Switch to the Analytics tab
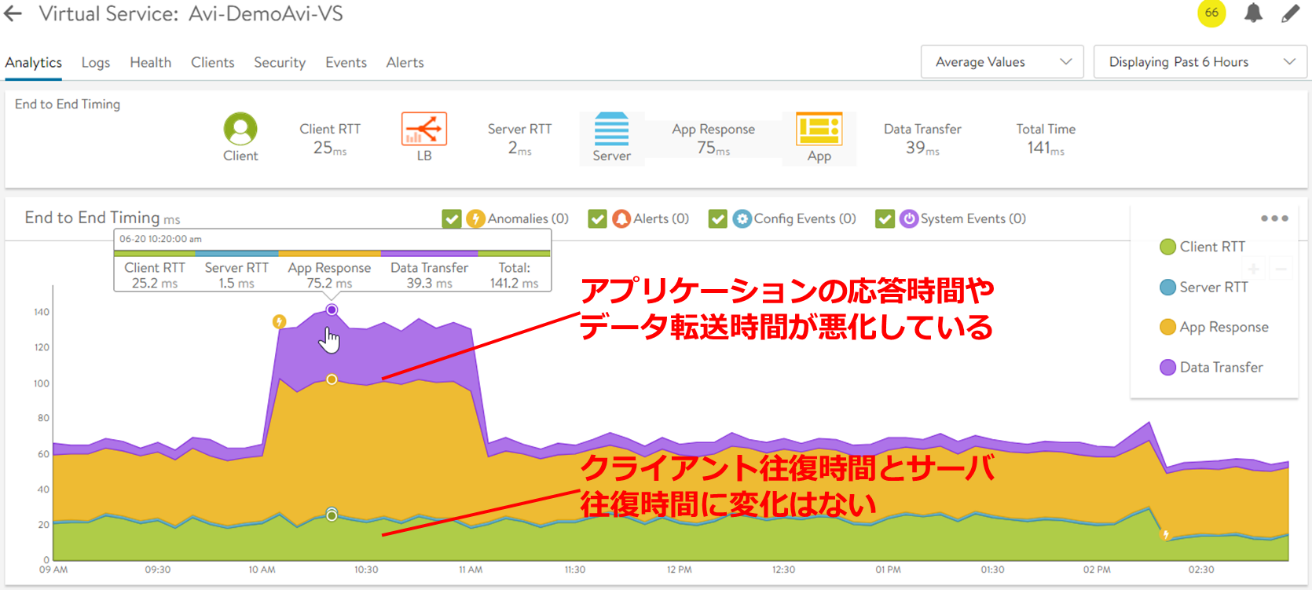 tap(33, 62)
